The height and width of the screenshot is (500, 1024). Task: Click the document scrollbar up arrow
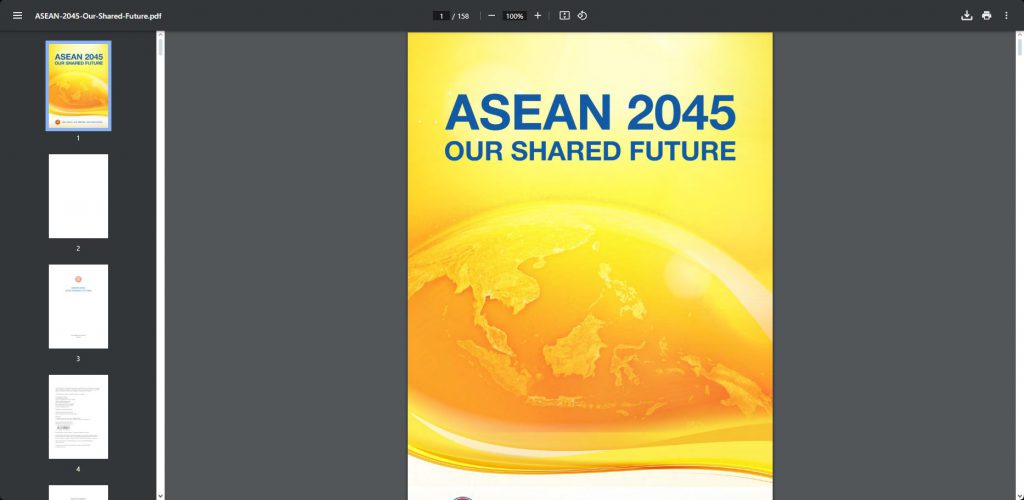coord(1019,35)
